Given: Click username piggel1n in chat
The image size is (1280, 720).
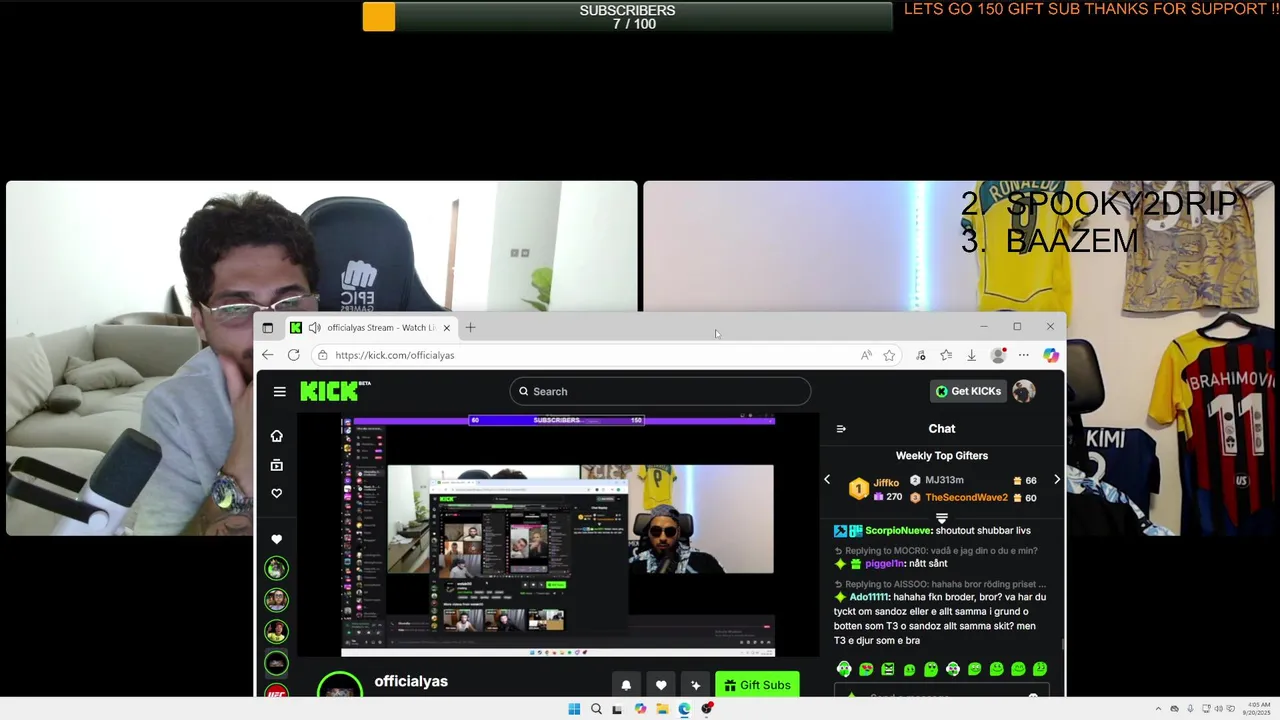Looking at the screenshot, I should click(x=885, y=564).
